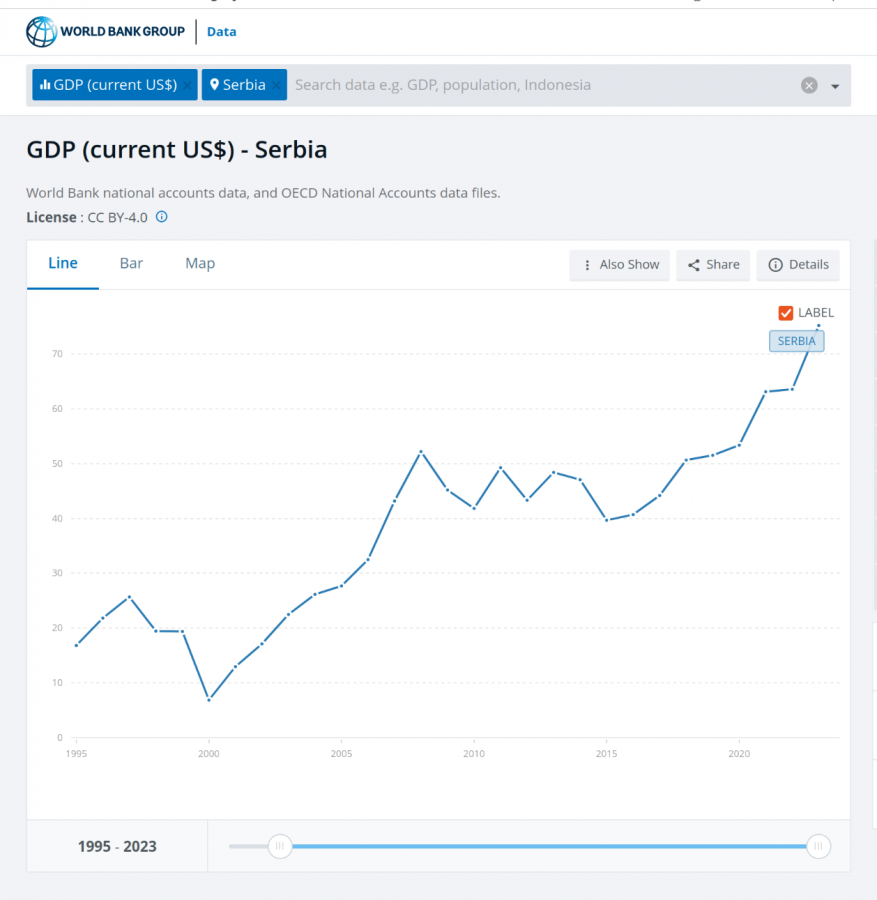877x900 pixels.
Task: Click the license info icon next to CC BY-4.0
Action: 161,217
